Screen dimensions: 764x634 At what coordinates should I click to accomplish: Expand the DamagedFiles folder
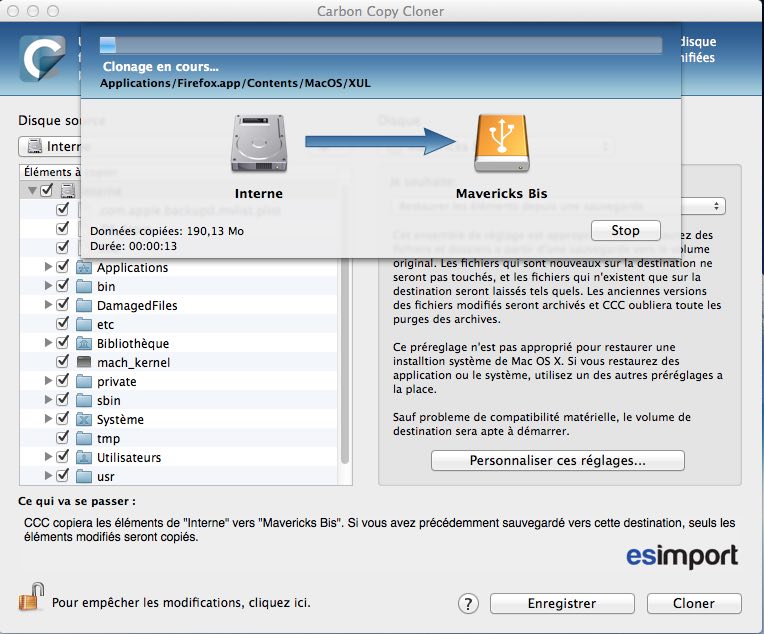coord(48,305)
